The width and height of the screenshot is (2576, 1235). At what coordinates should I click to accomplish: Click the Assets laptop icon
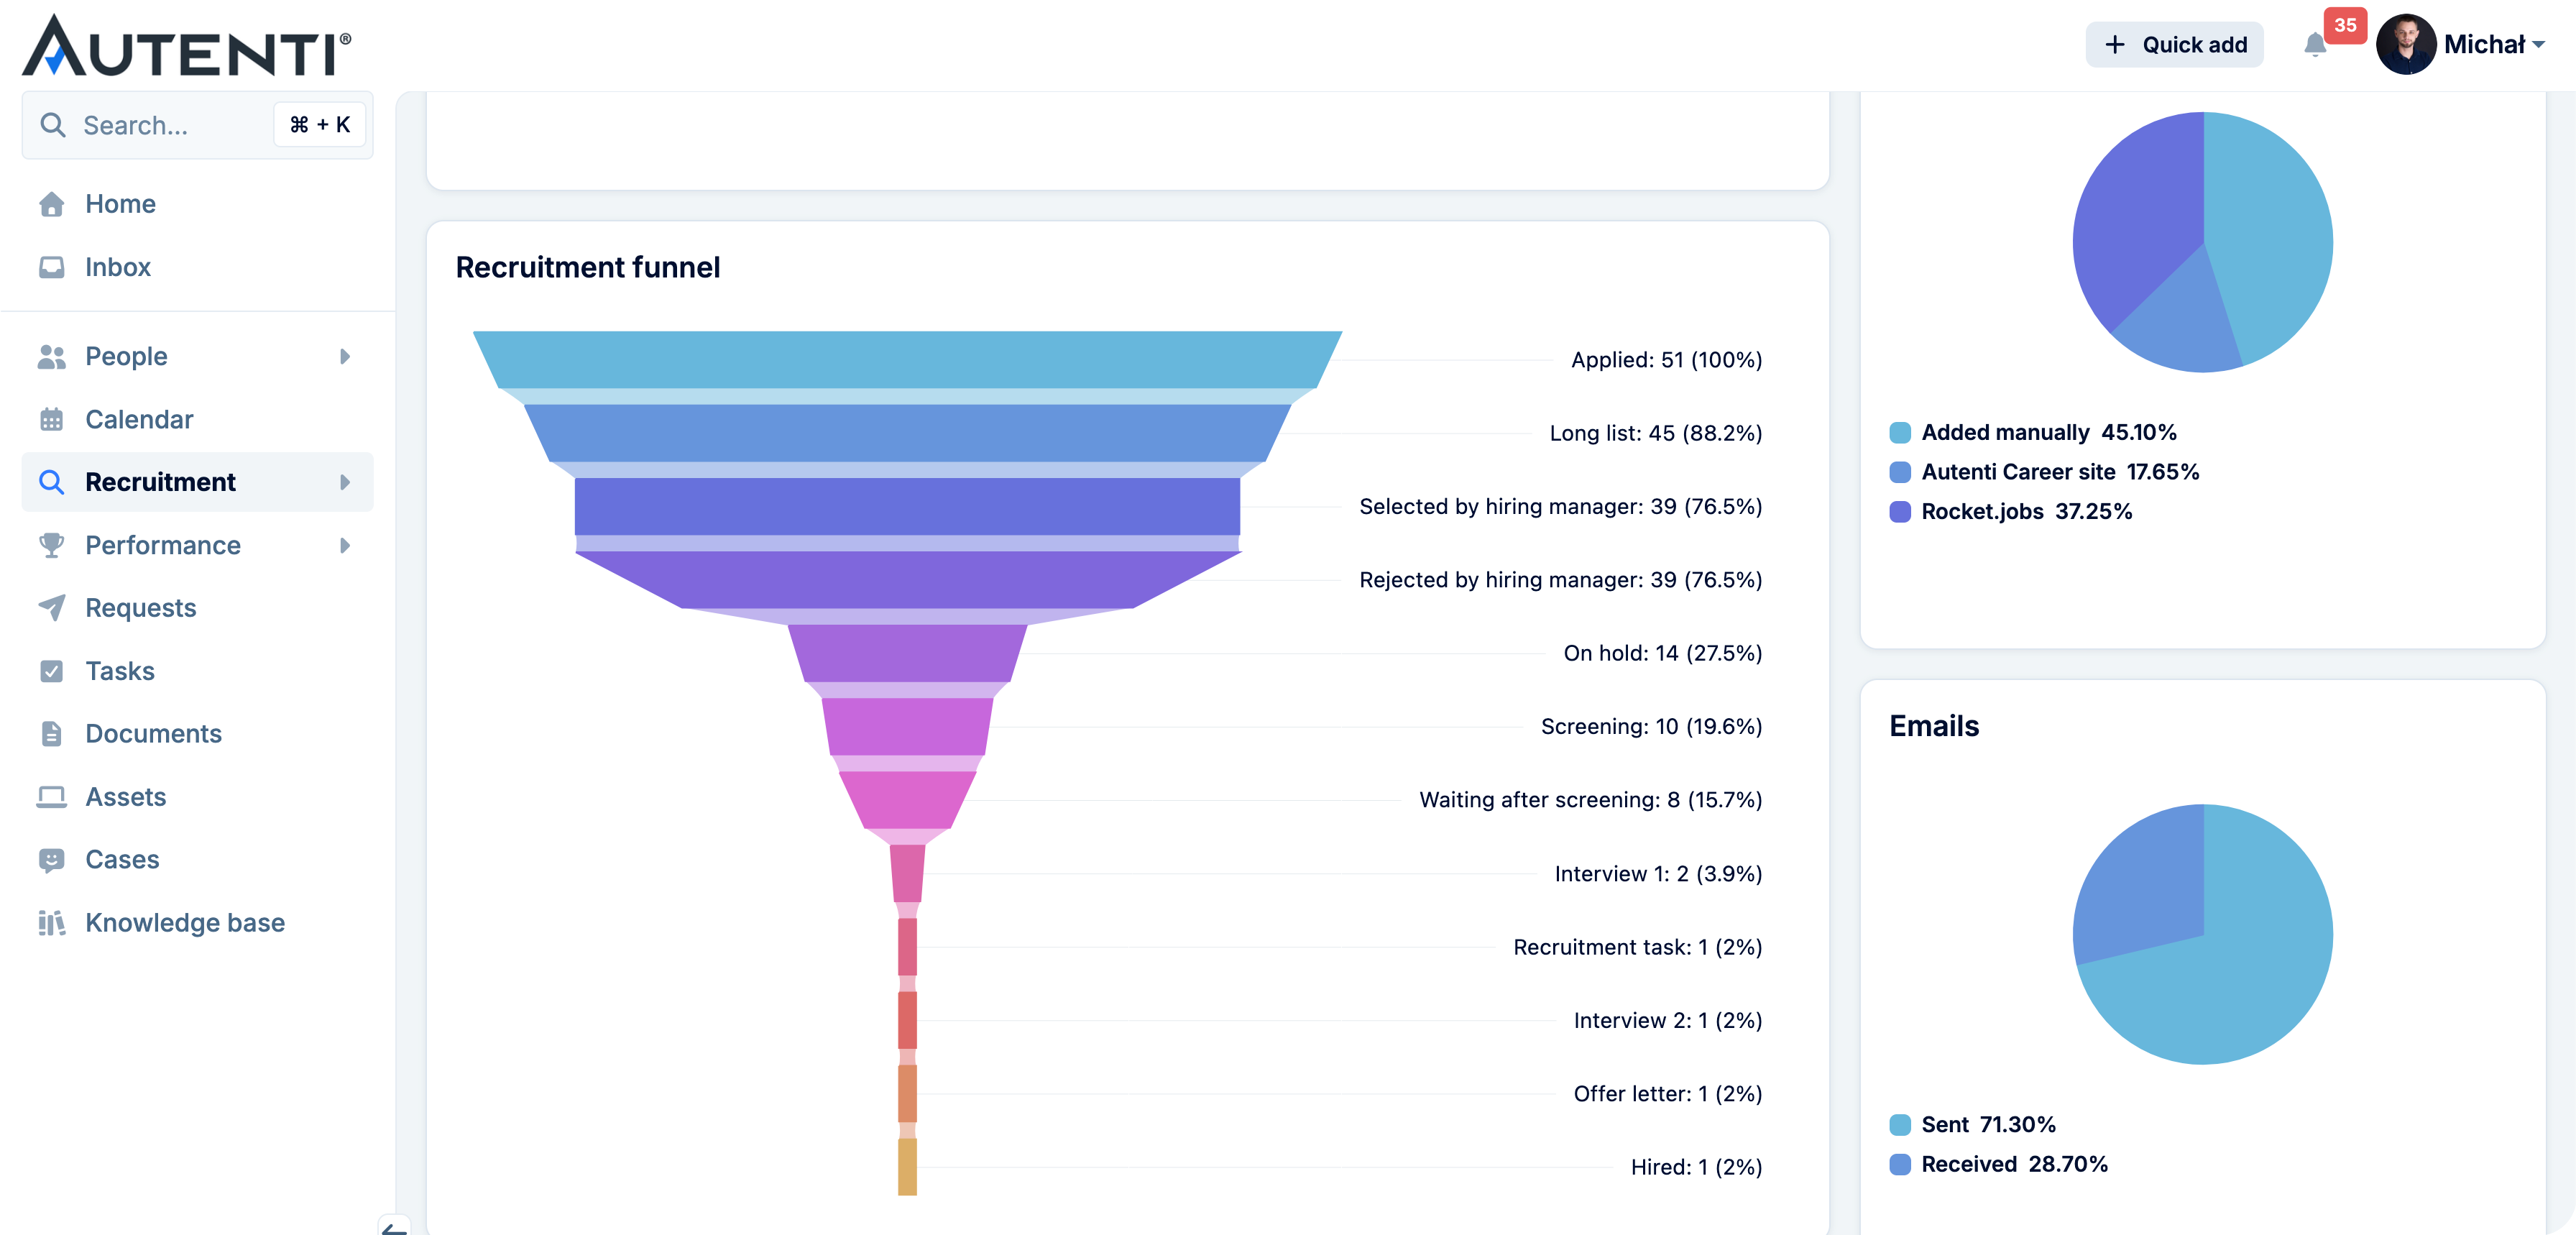[x=51, y=797]
